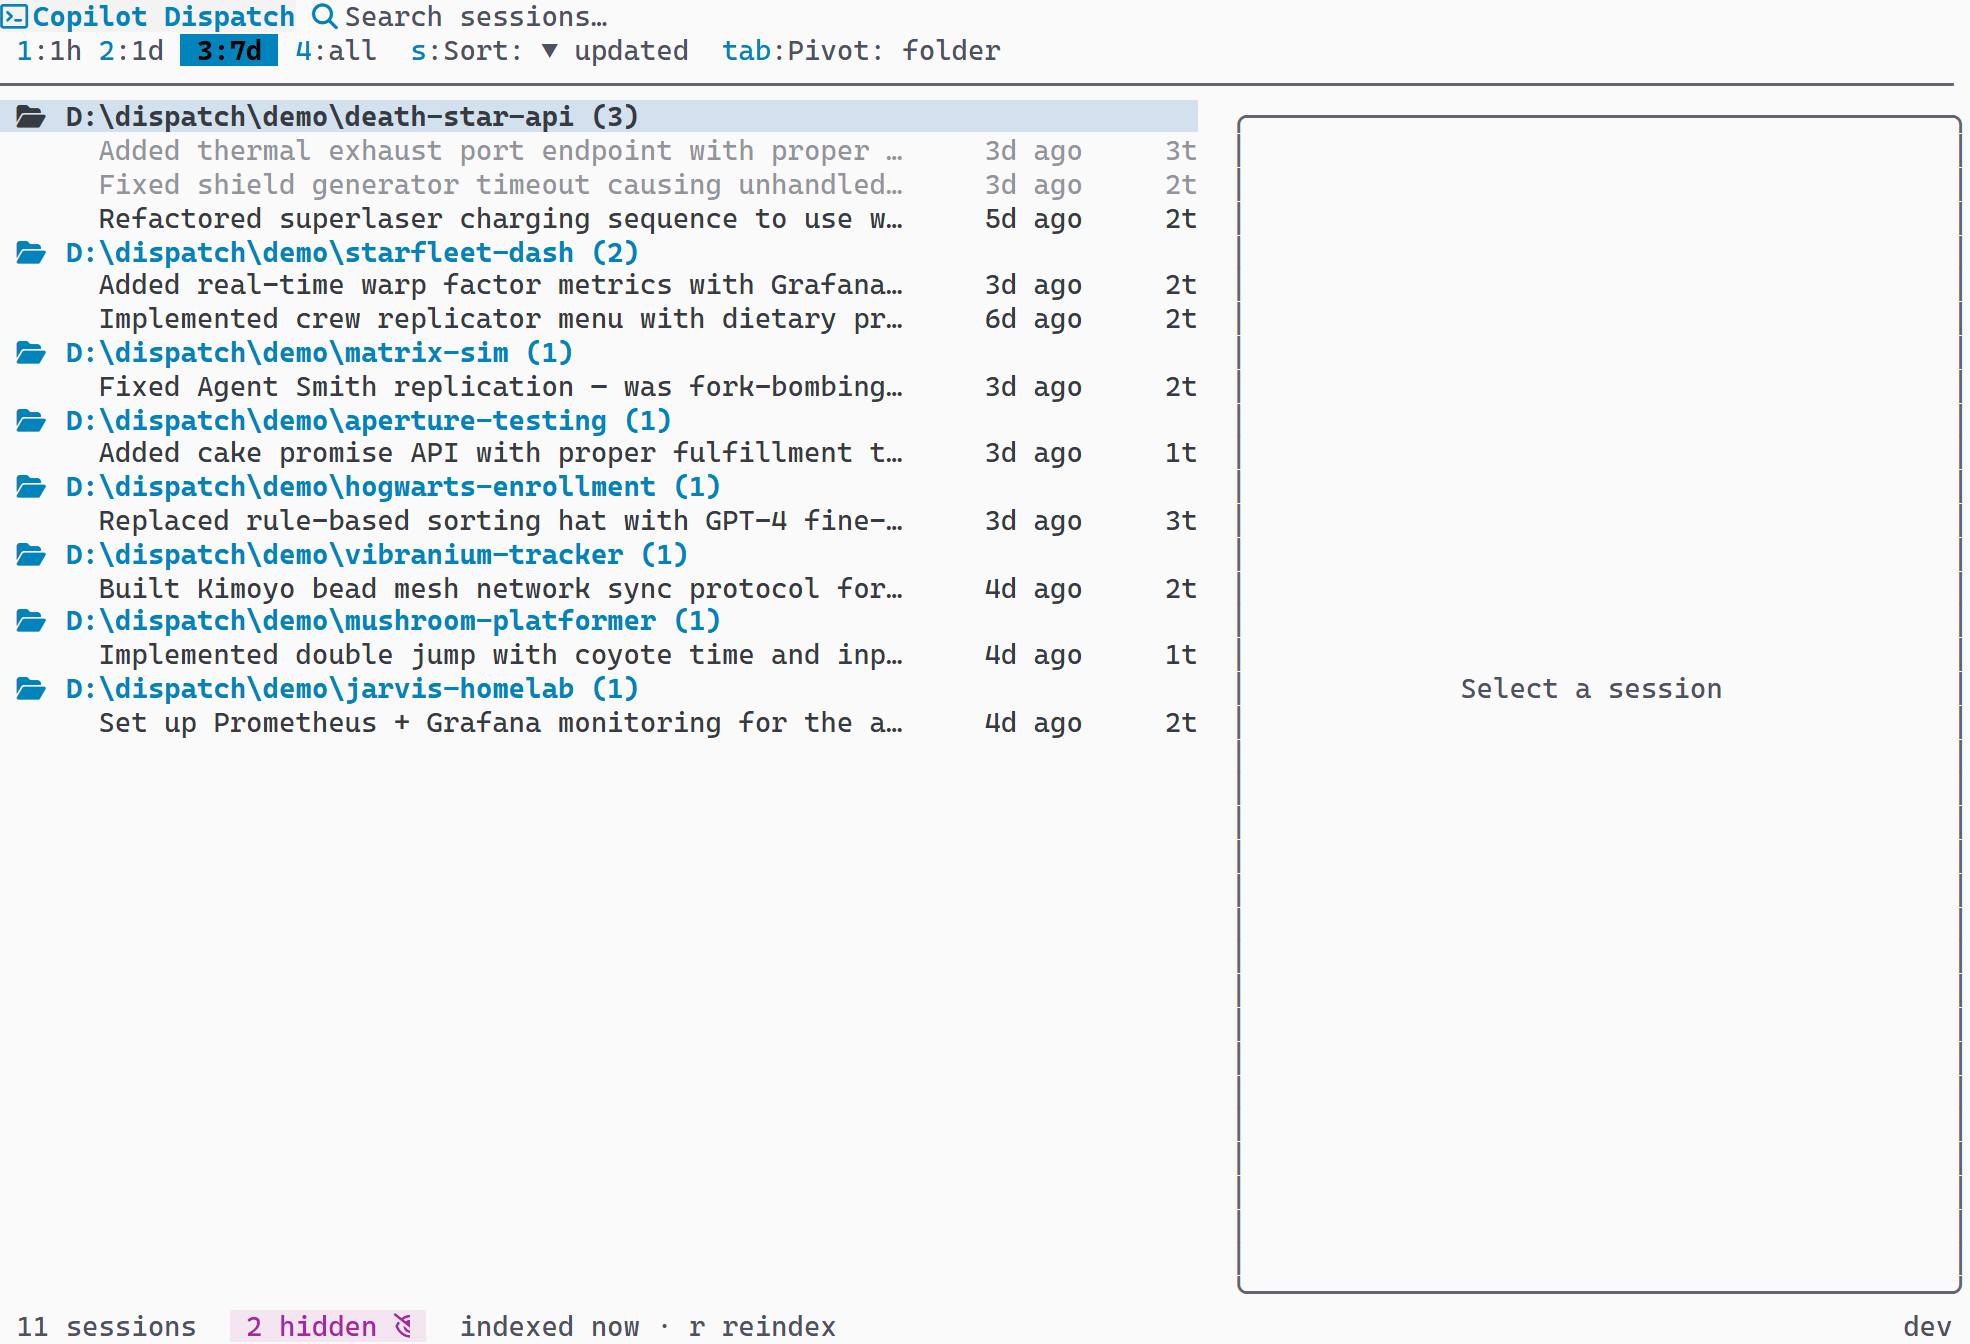Click the search magnifier icon

pos(323,16)
